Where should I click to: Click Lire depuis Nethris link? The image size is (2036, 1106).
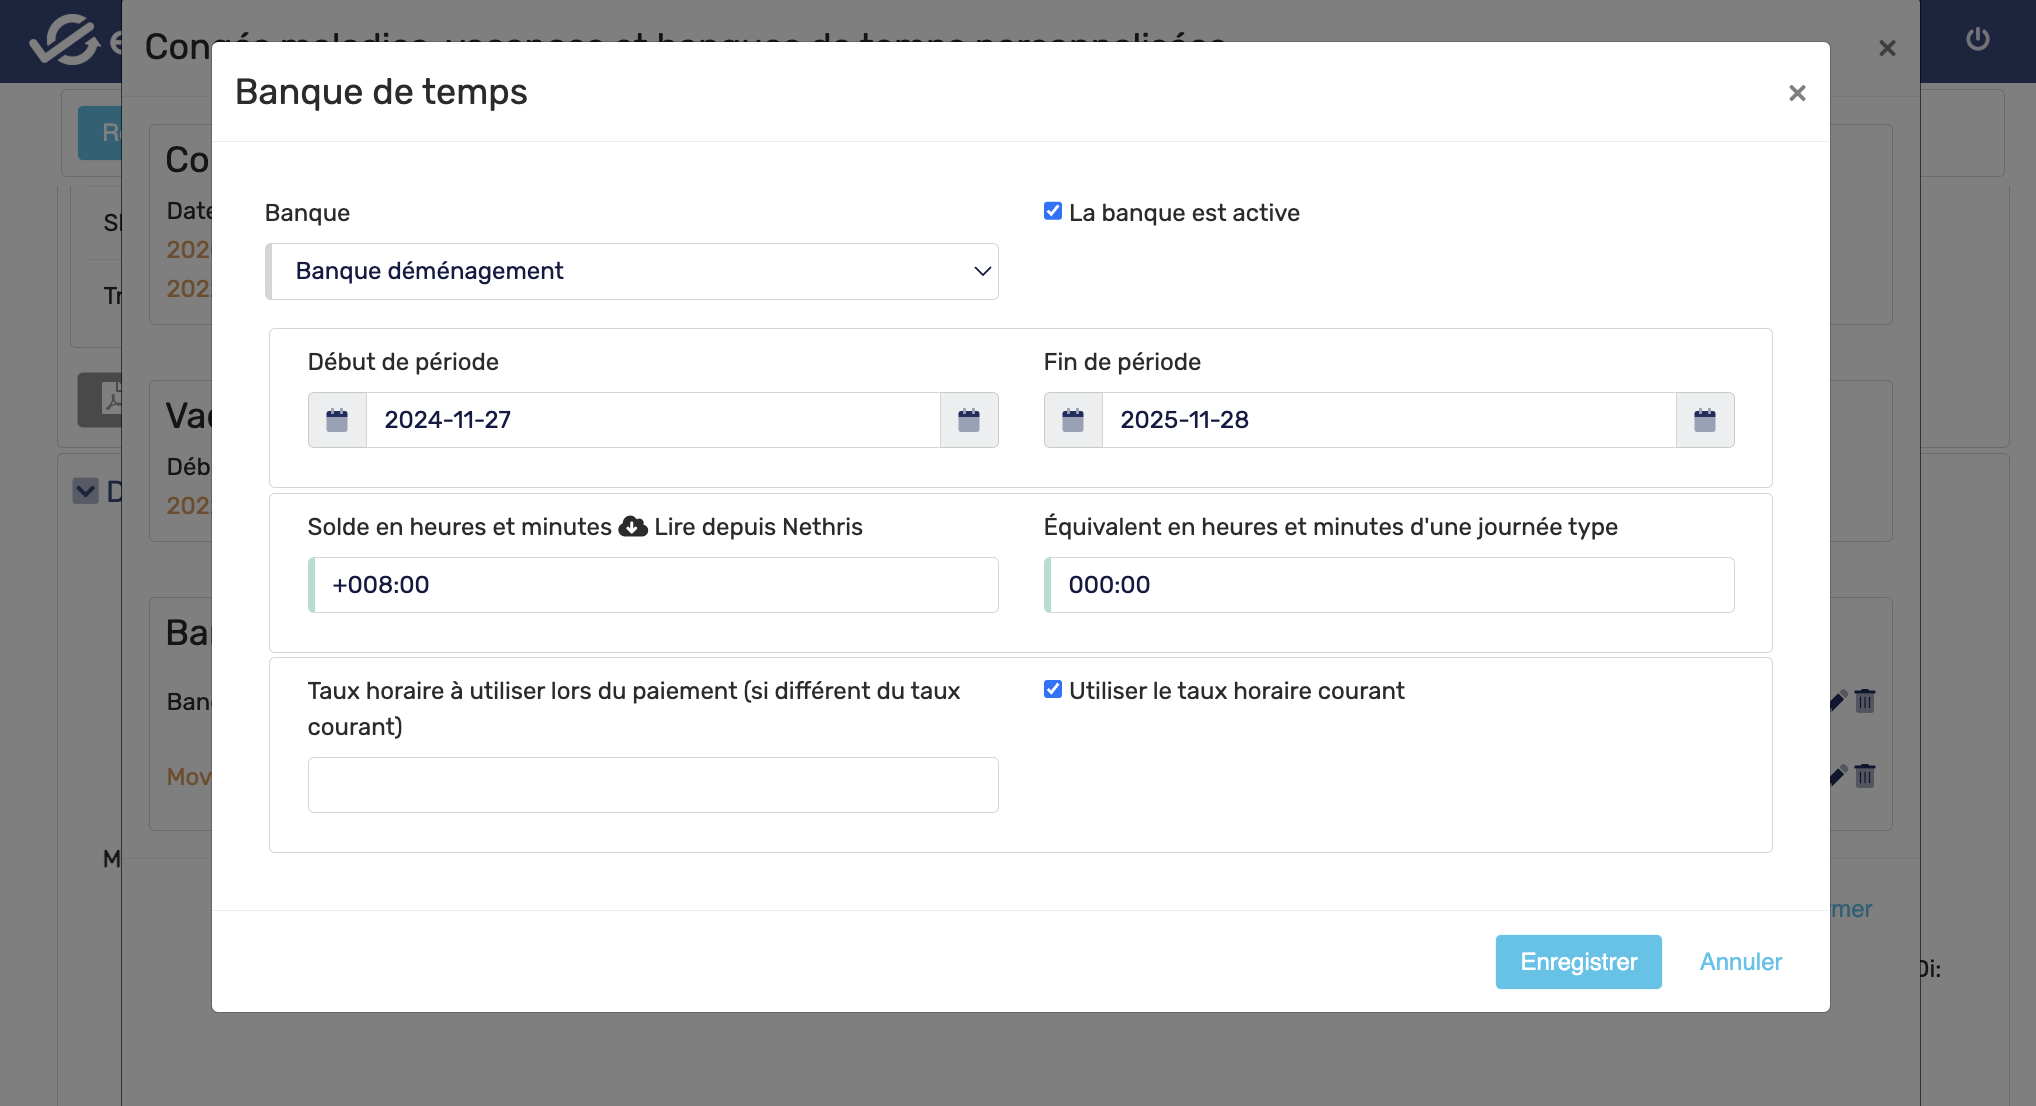757,527
